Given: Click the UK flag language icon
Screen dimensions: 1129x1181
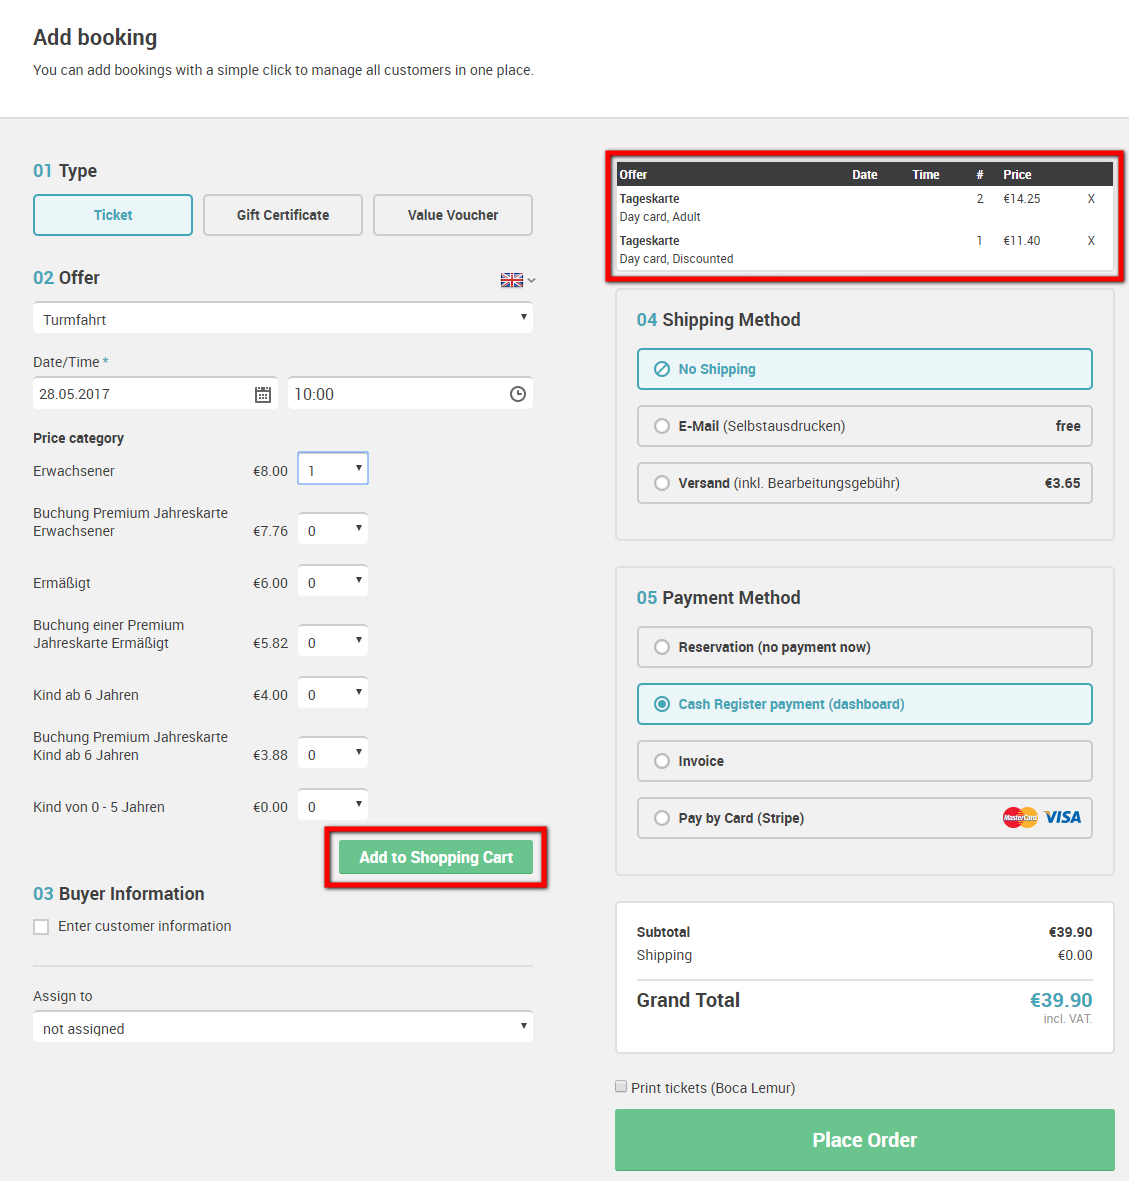Looking at the screenshot, I should point(511,280).
